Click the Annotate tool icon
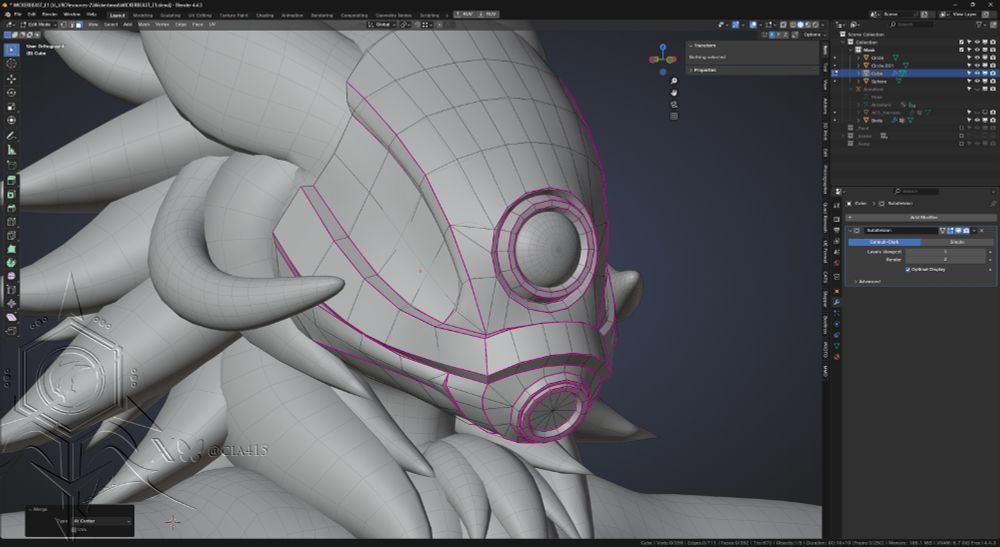The width and height of the screenshot is (1000, 547). pos(12,135)
